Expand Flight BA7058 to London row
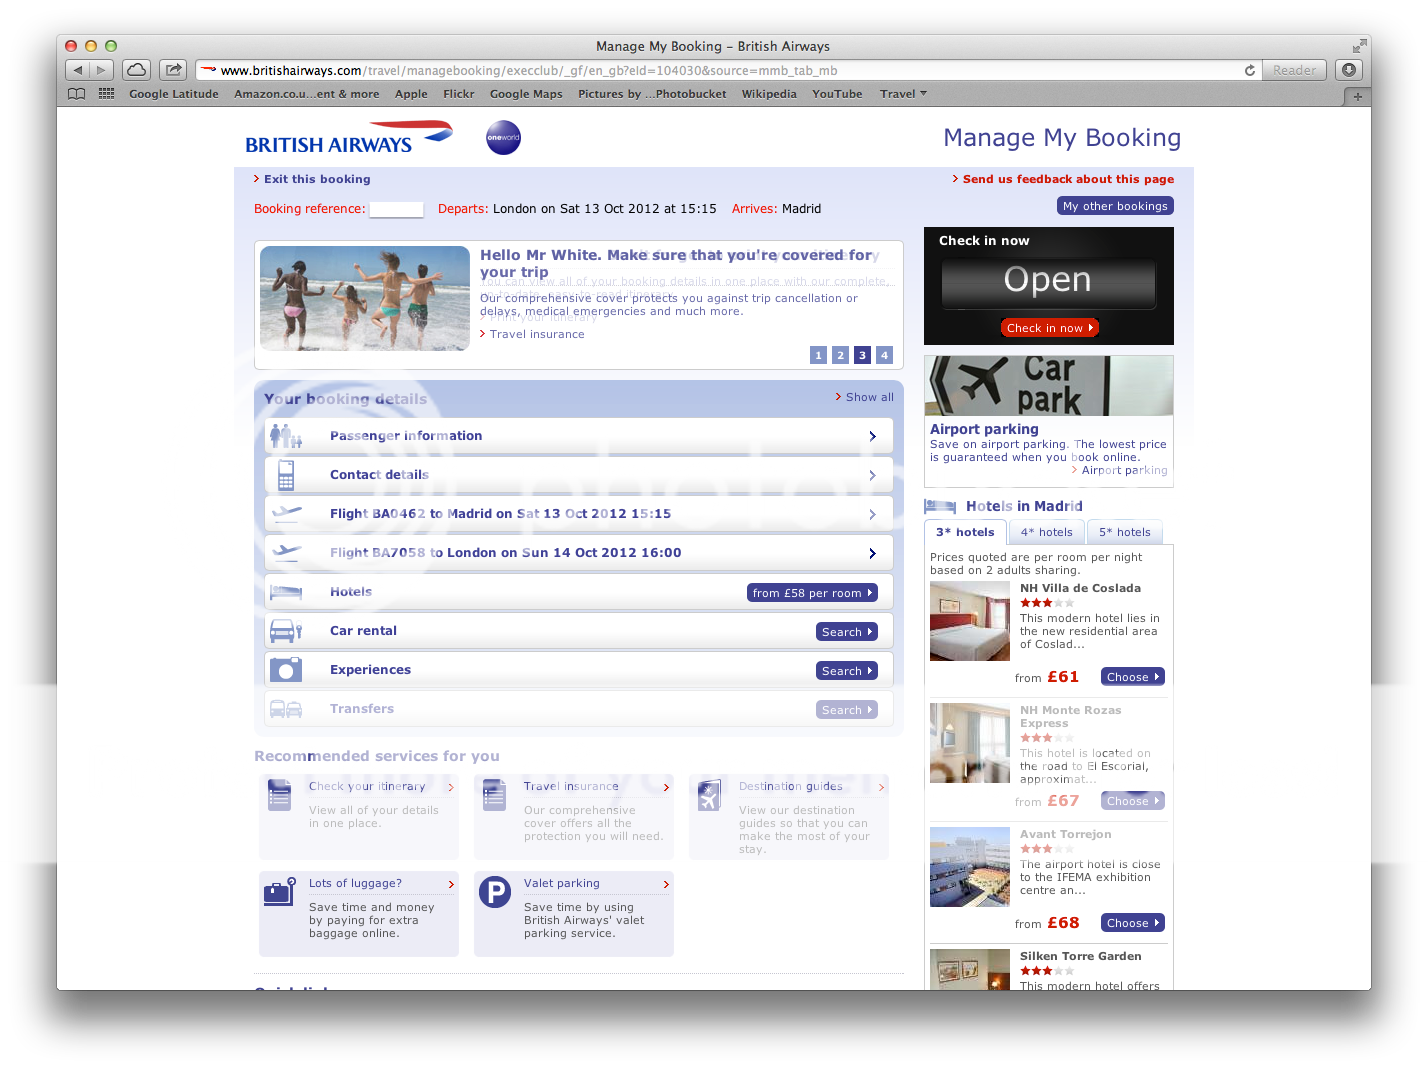 point(578,553)
